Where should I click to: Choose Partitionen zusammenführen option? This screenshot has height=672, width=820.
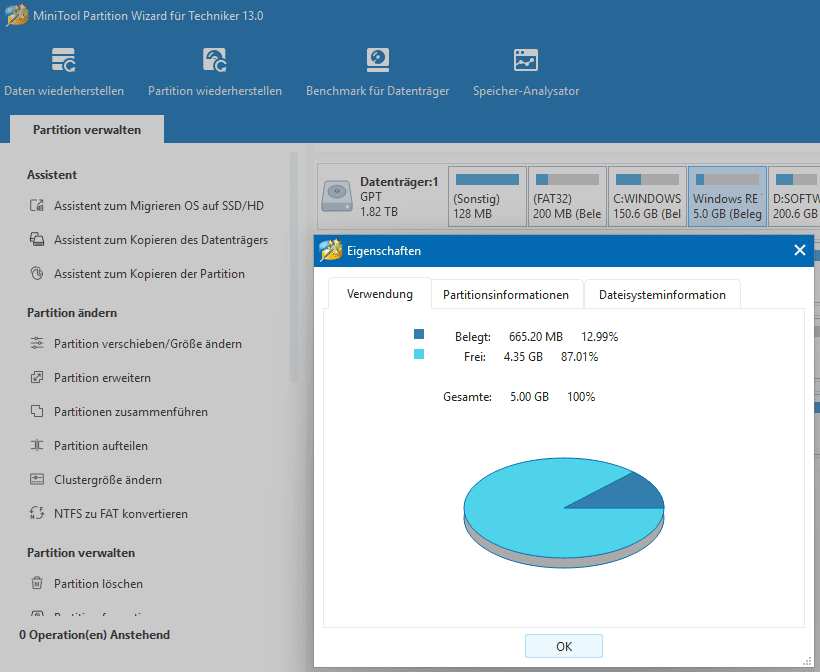tap(131, 412)
